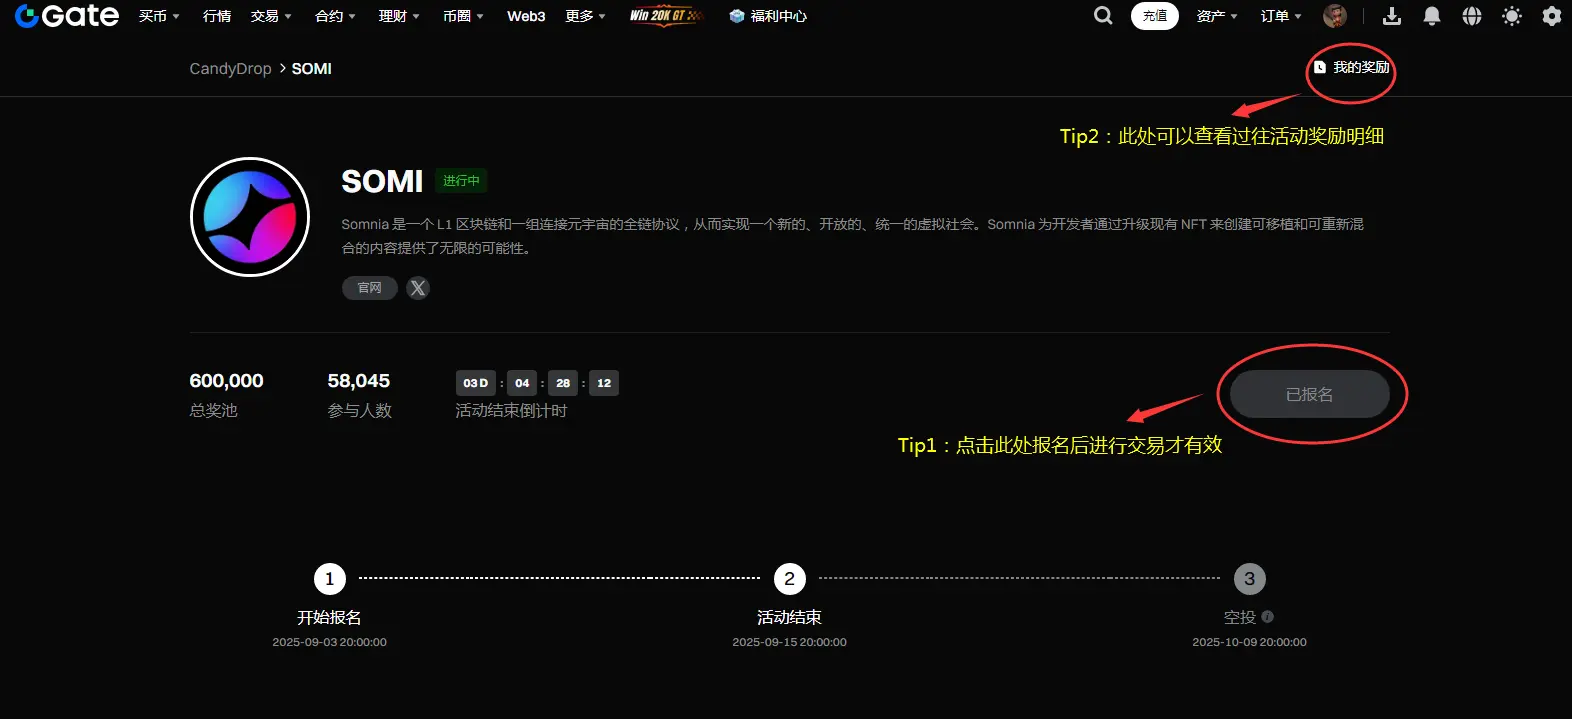Click the 我的奖励 document icon
Image resolution: width=1572 pixels, height=719 pixels.
[1320, 67]
